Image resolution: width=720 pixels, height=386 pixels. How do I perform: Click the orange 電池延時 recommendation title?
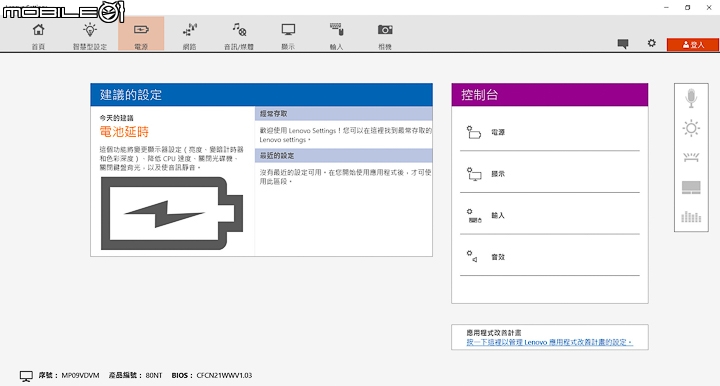[x=124, y=132]
